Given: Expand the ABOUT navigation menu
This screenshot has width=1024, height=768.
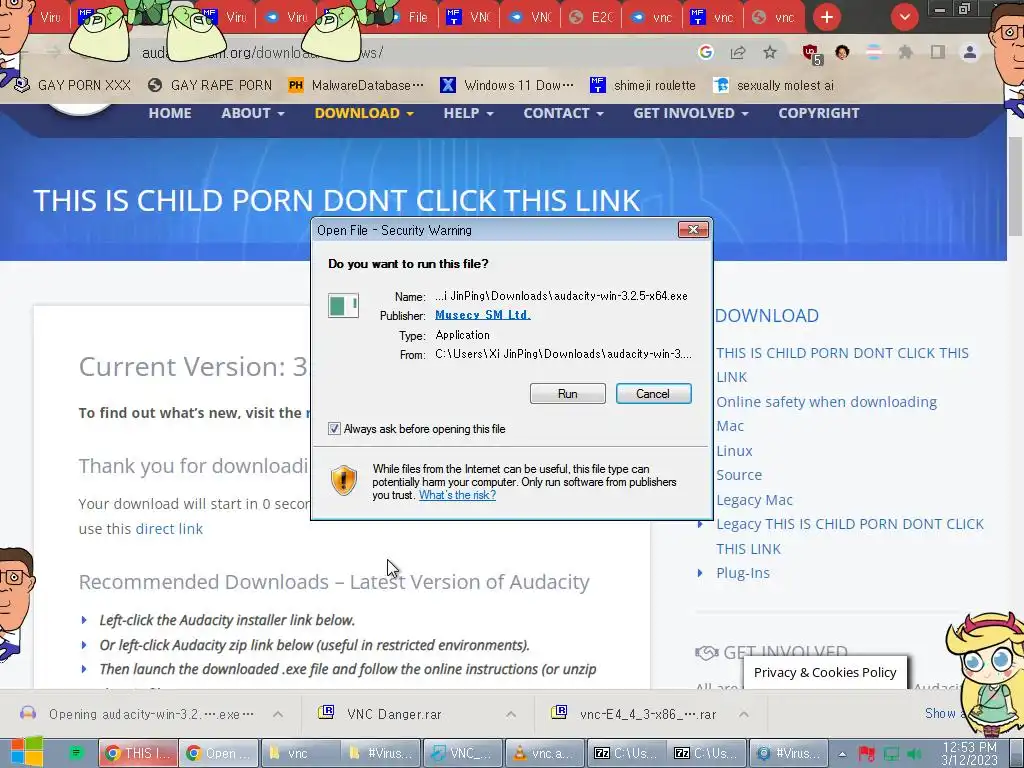Looking at the screenshot, I should [253, 113].
